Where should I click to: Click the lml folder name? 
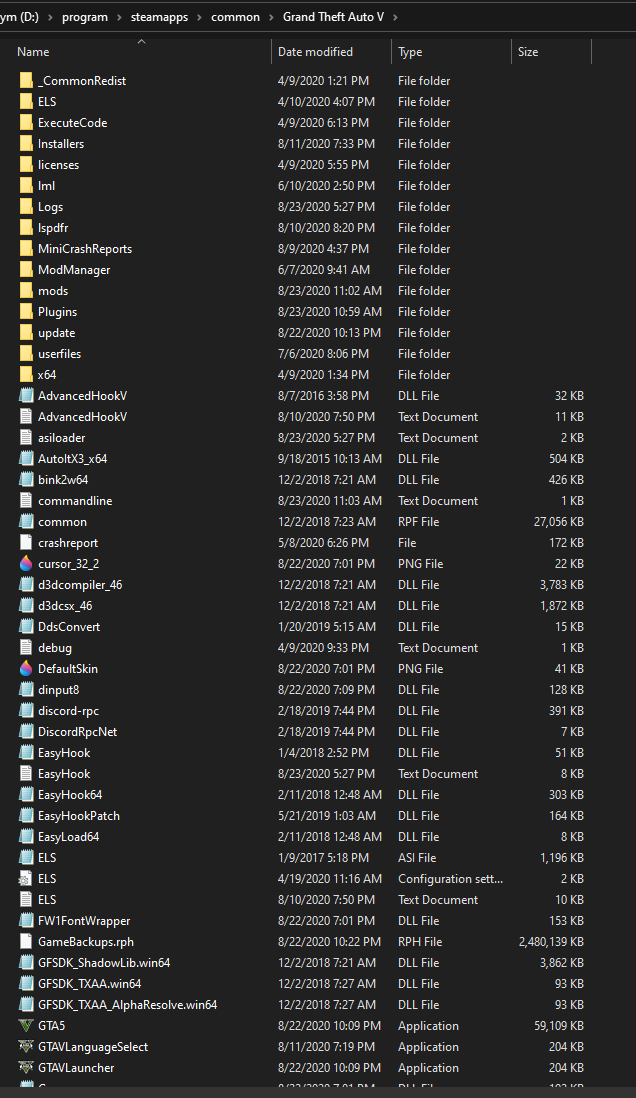[46, 186]
